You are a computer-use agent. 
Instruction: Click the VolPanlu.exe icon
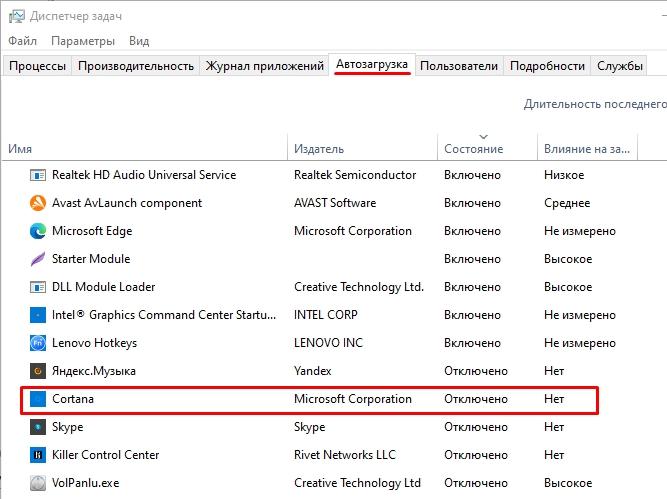click(x=38, y=483)
